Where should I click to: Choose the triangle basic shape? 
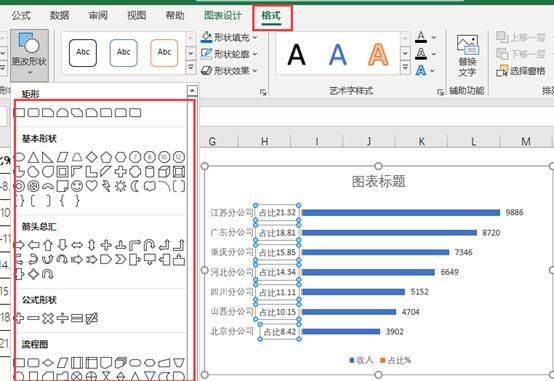coord(33,157)
